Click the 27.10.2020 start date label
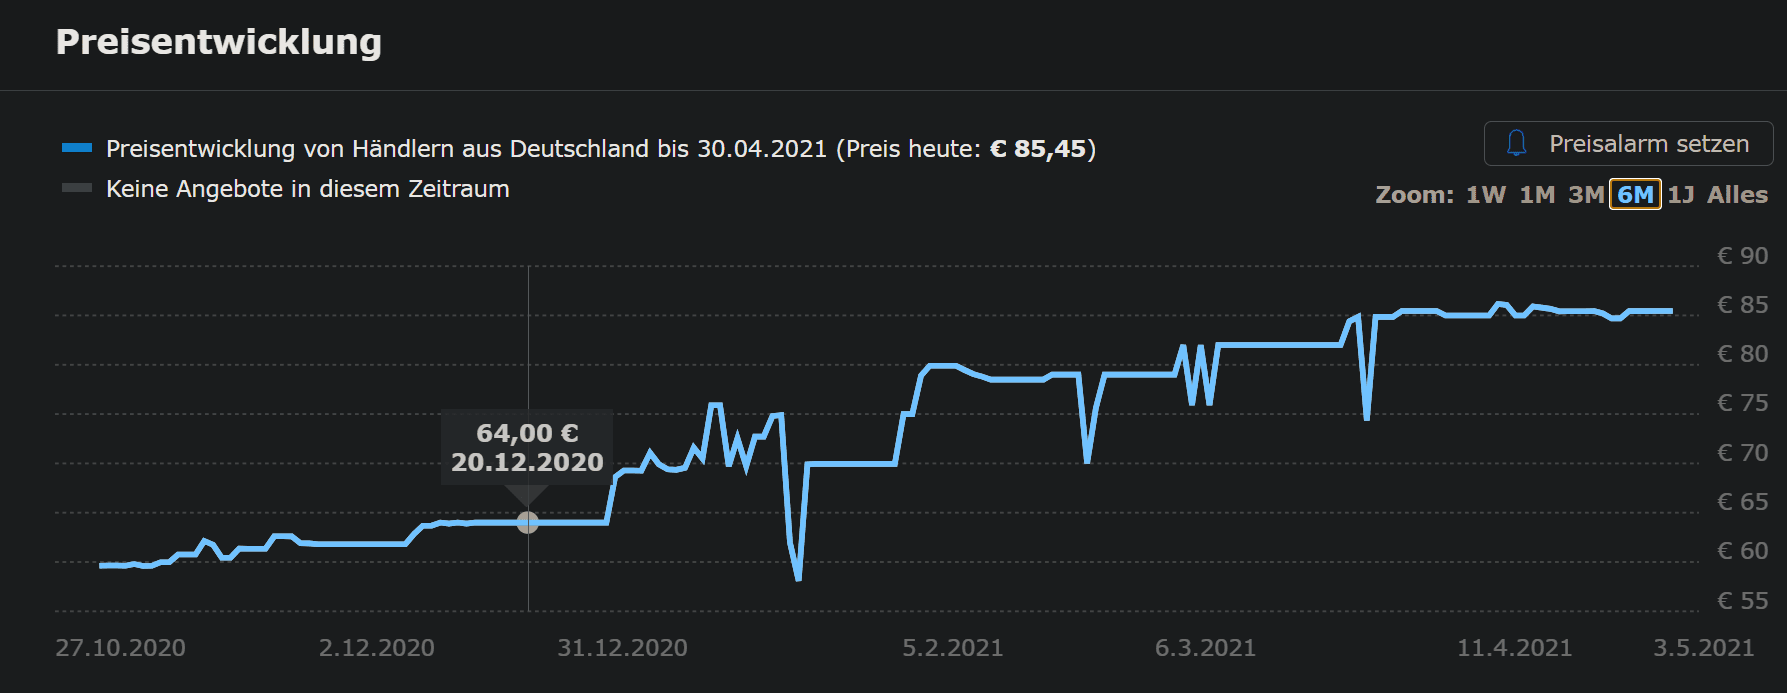This screenshot has height=693, width=1787. [120, 648]
